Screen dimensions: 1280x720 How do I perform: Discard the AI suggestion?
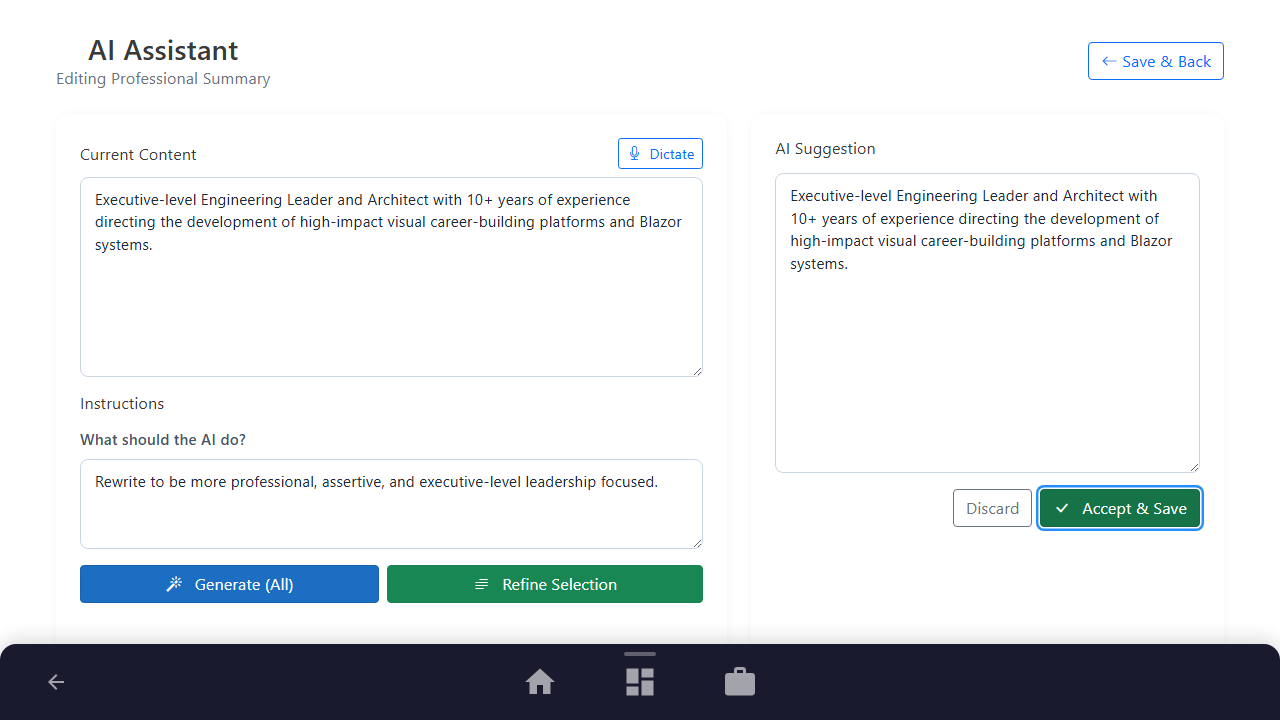(992, 508)
